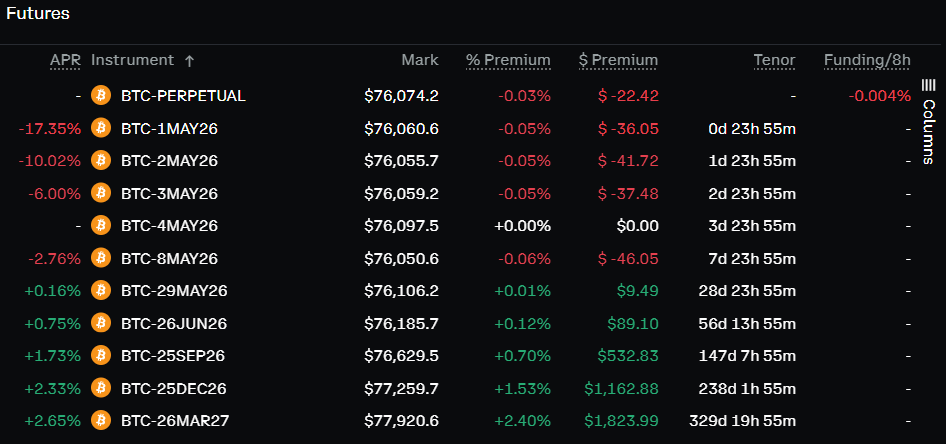Click the $77,920.6 mark price
This screenshot has width=946, height=444.
(401, 420)
